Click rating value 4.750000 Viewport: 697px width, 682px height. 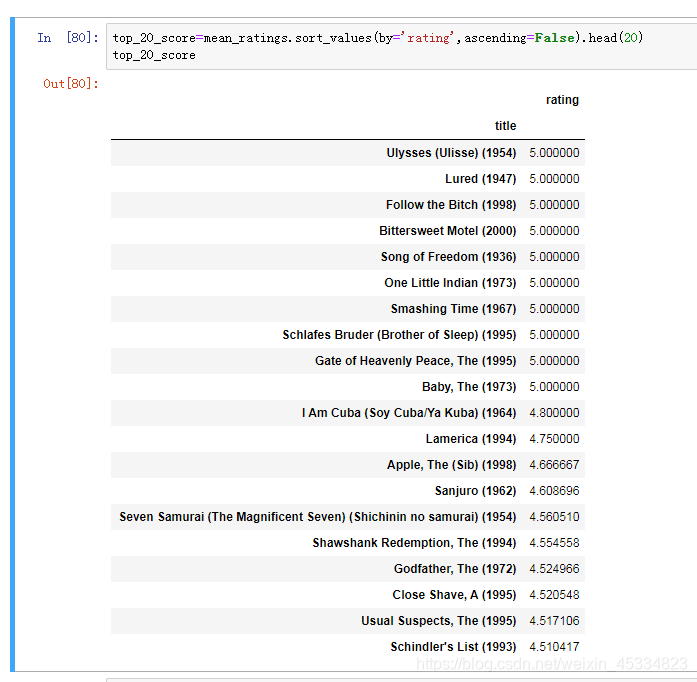point(554,439)
